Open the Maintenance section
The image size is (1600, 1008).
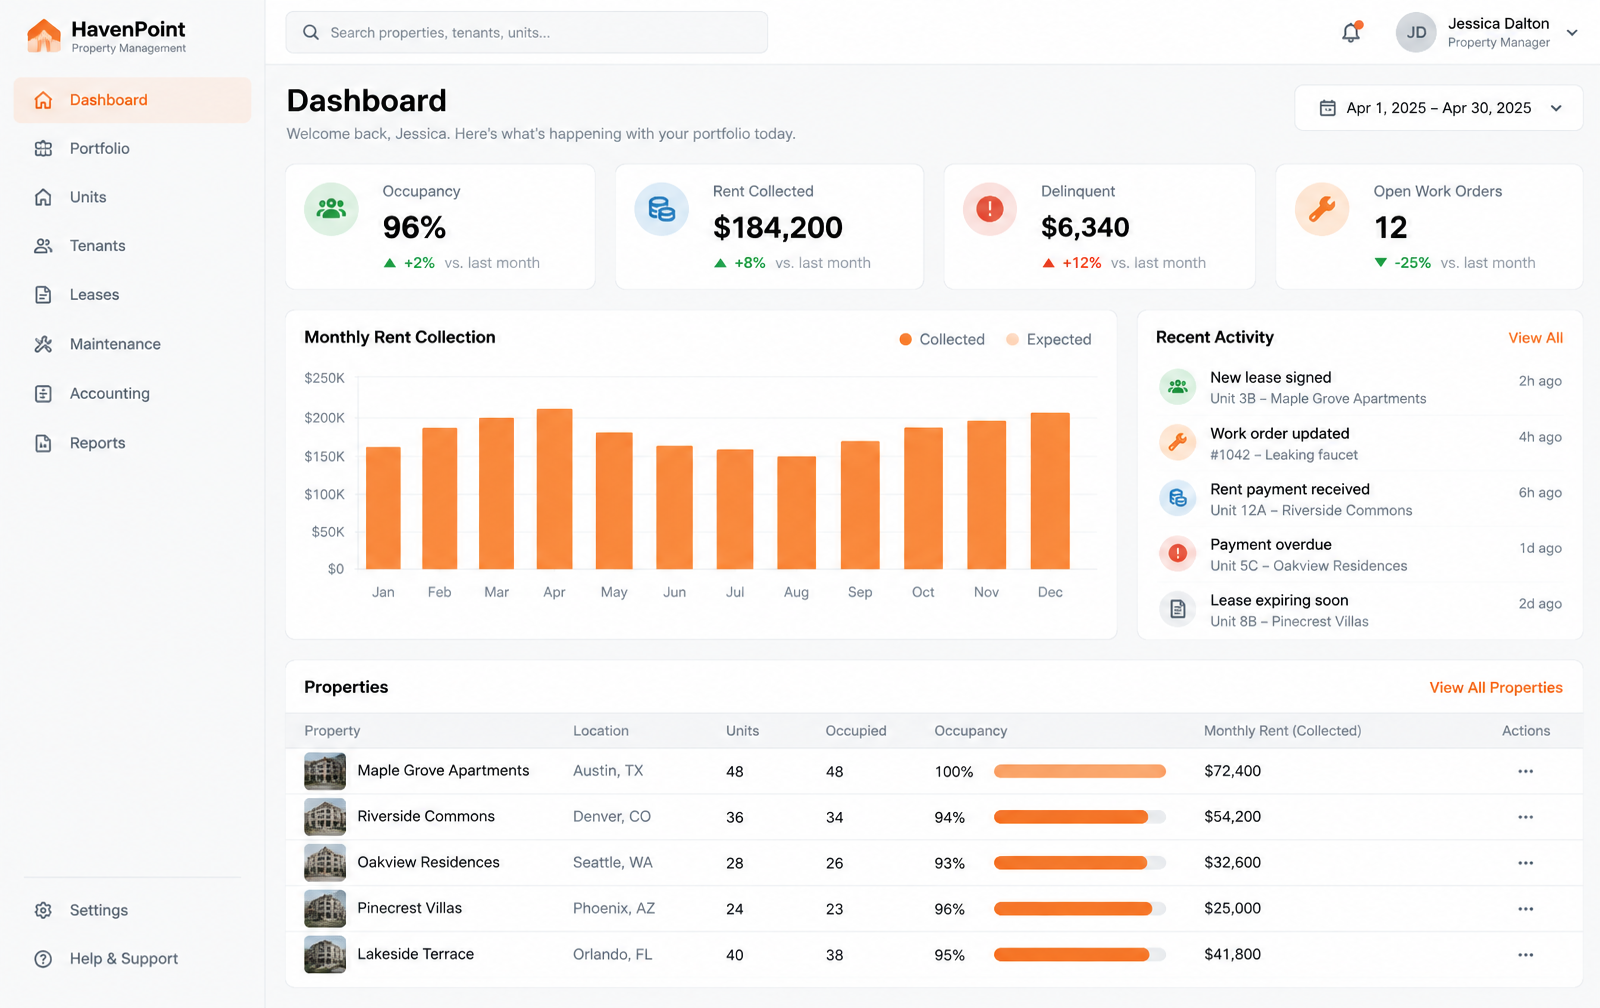tap(132, 344)
